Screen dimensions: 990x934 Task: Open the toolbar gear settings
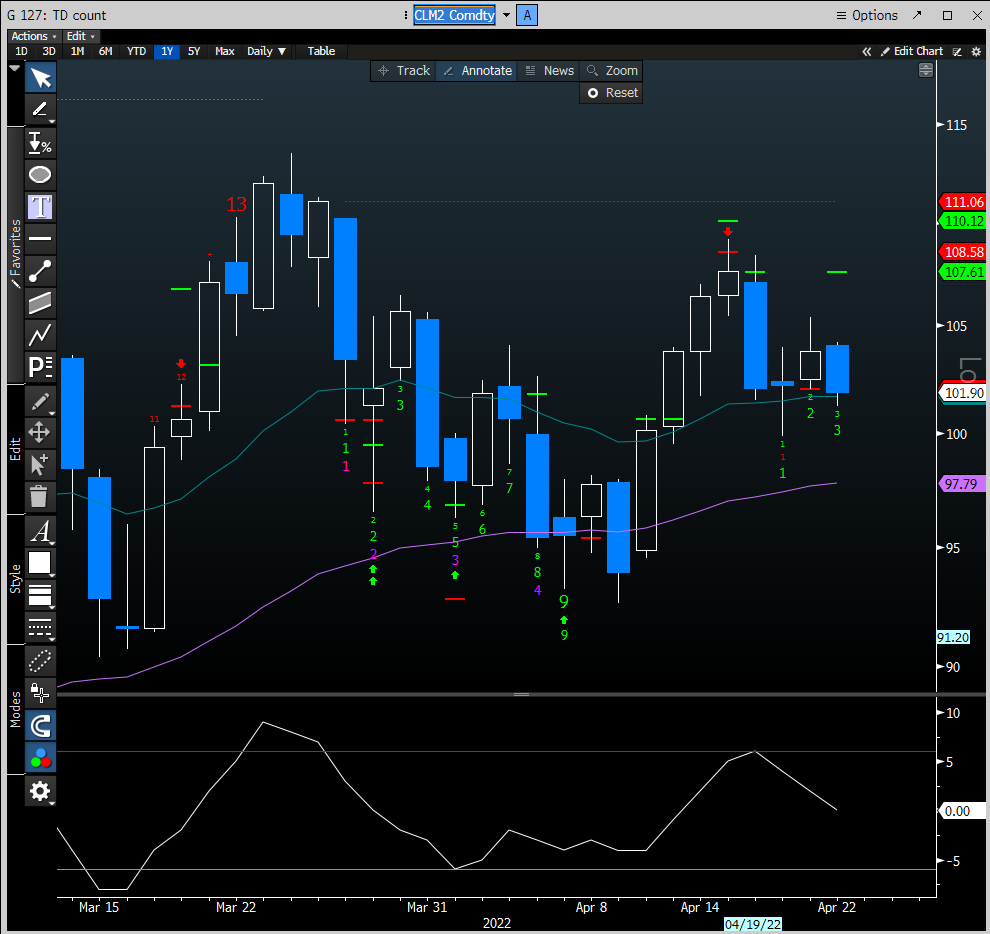tap(40, 791)
